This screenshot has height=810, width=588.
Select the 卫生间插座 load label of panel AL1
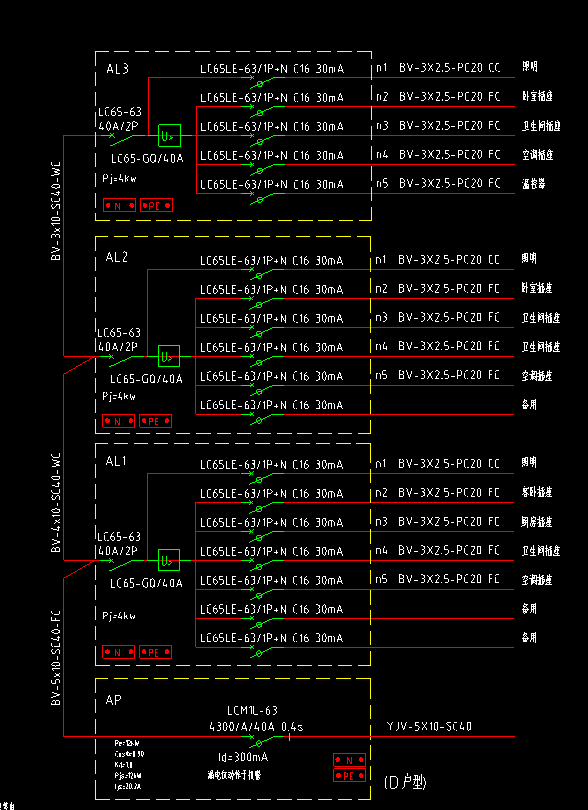pyautogui.click(x=541, y=550)
